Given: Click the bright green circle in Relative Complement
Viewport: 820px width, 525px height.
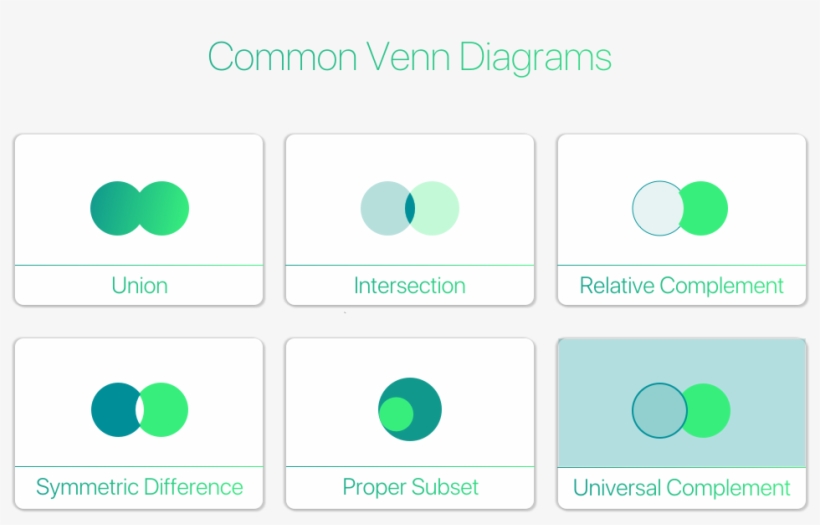Looking at the screenshot, I should [x=706, y=209].
